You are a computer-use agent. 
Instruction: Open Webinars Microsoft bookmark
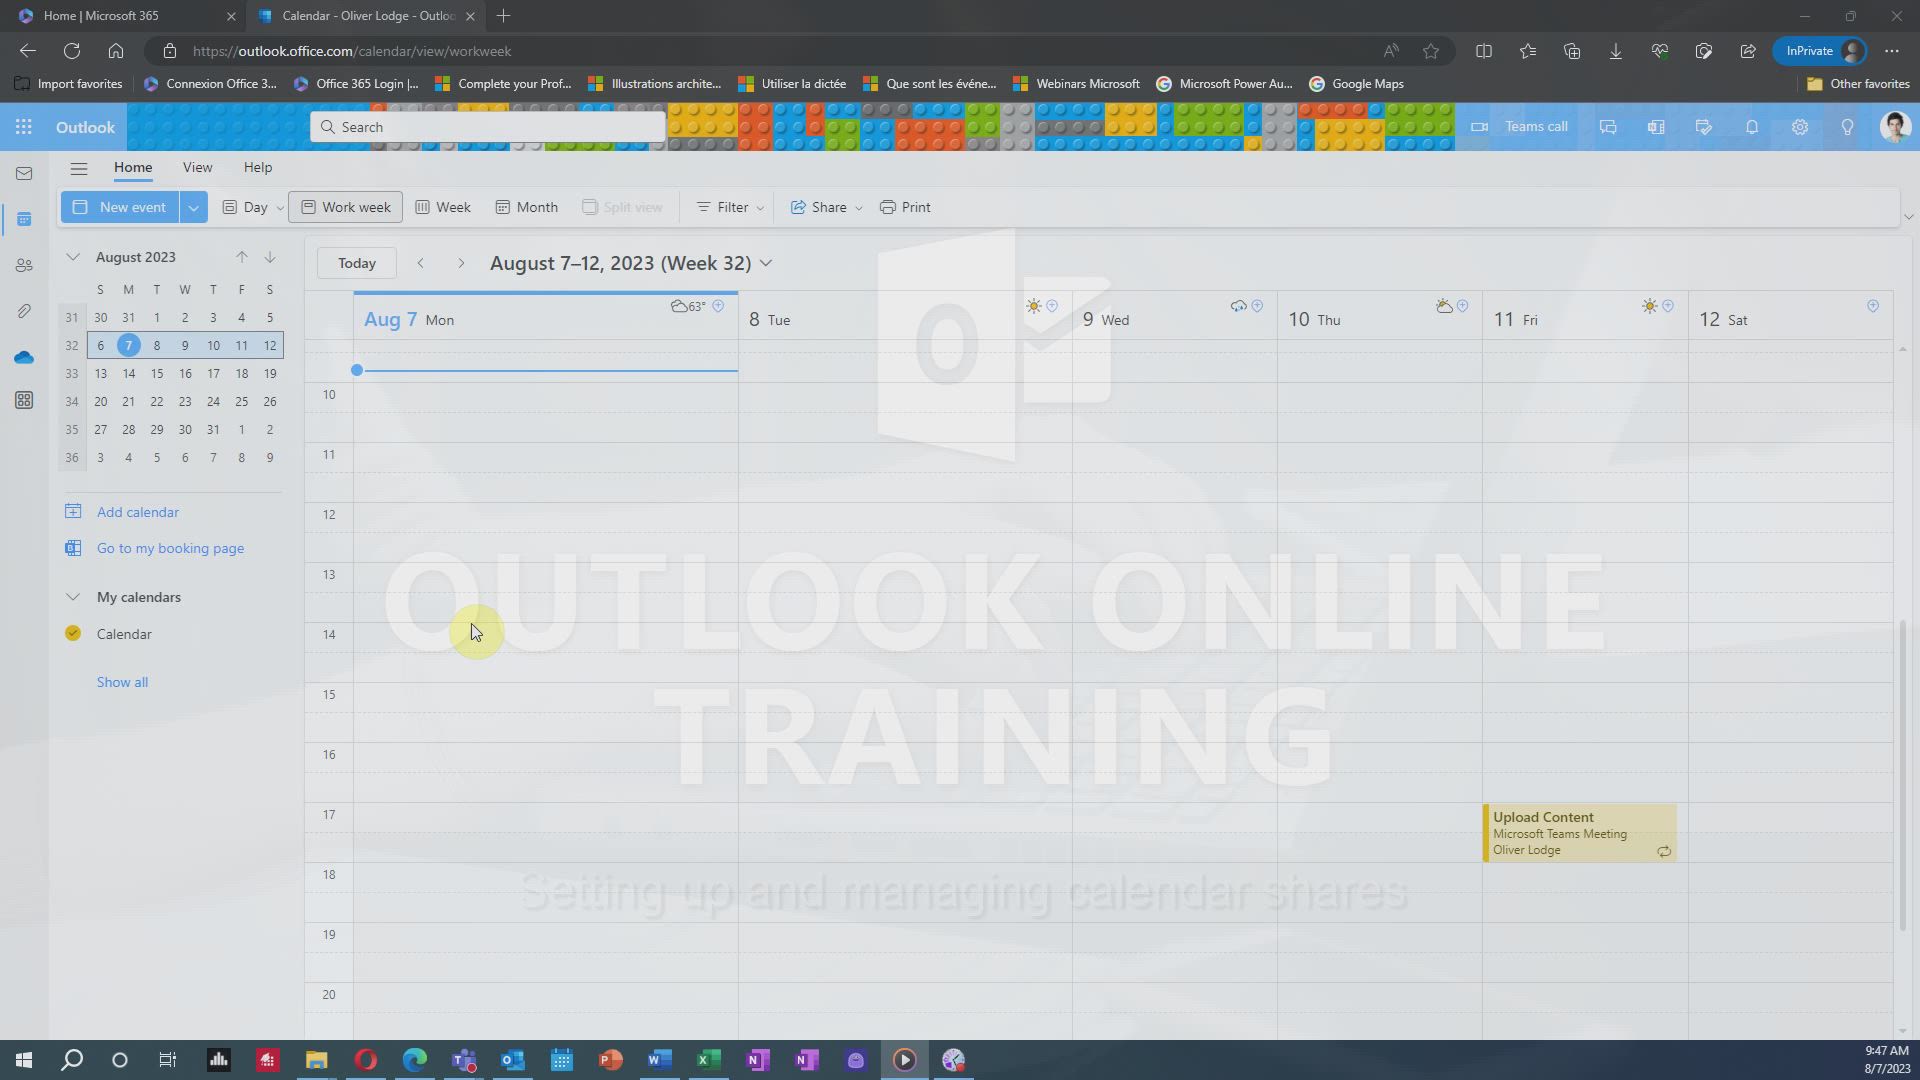[1076, 84]
